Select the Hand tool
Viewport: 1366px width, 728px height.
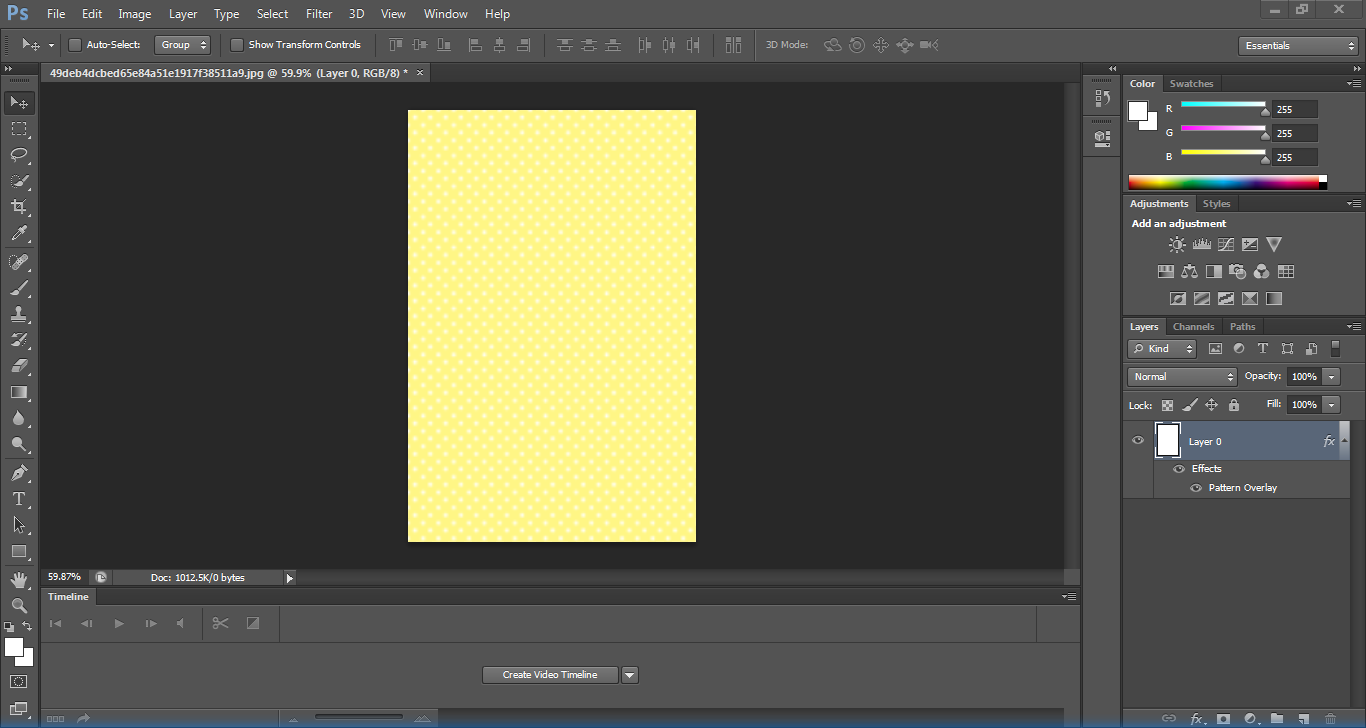tap(19, 579)
